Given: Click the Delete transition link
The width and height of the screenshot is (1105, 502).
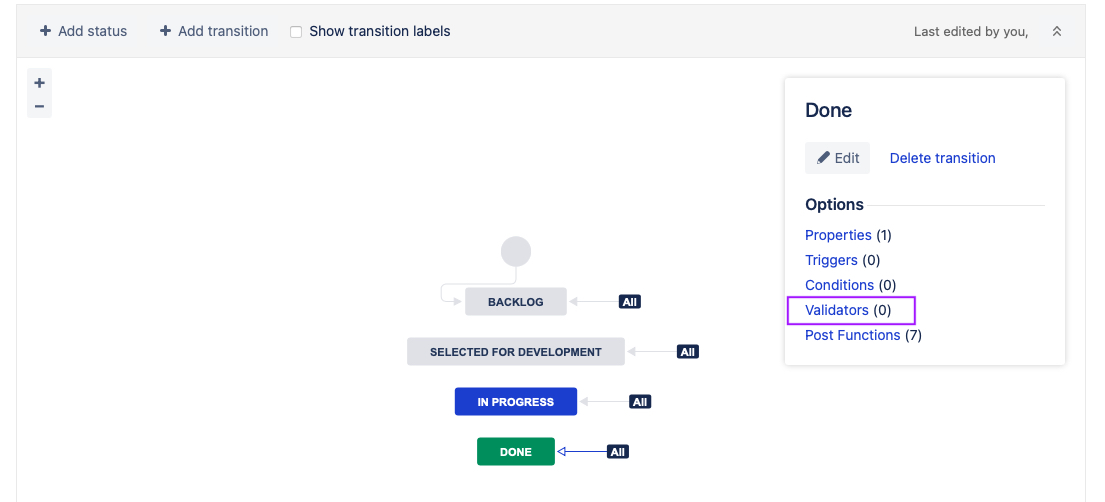Looking at the screenshot, I should click(942, 158).
